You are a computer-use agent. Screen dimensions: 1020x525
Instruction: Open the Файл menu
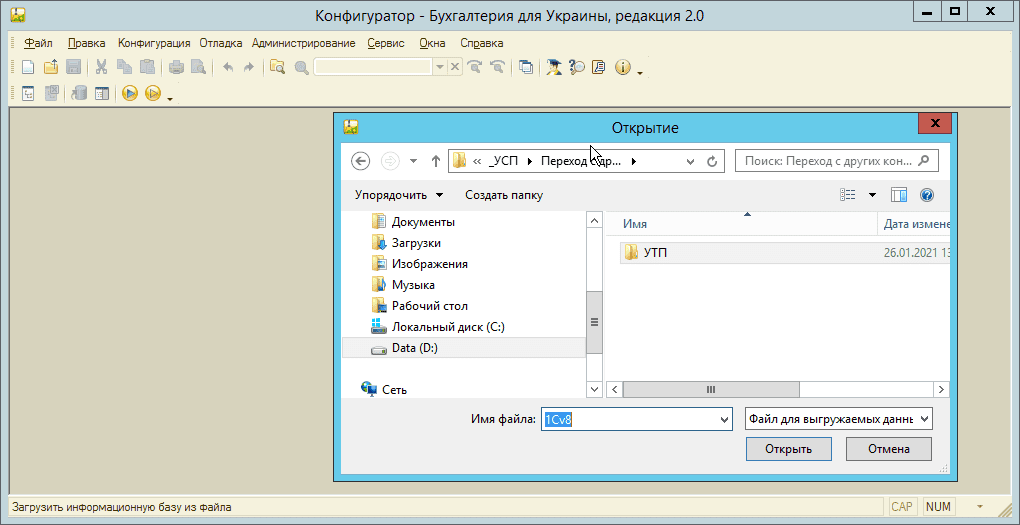coord(38,43)
